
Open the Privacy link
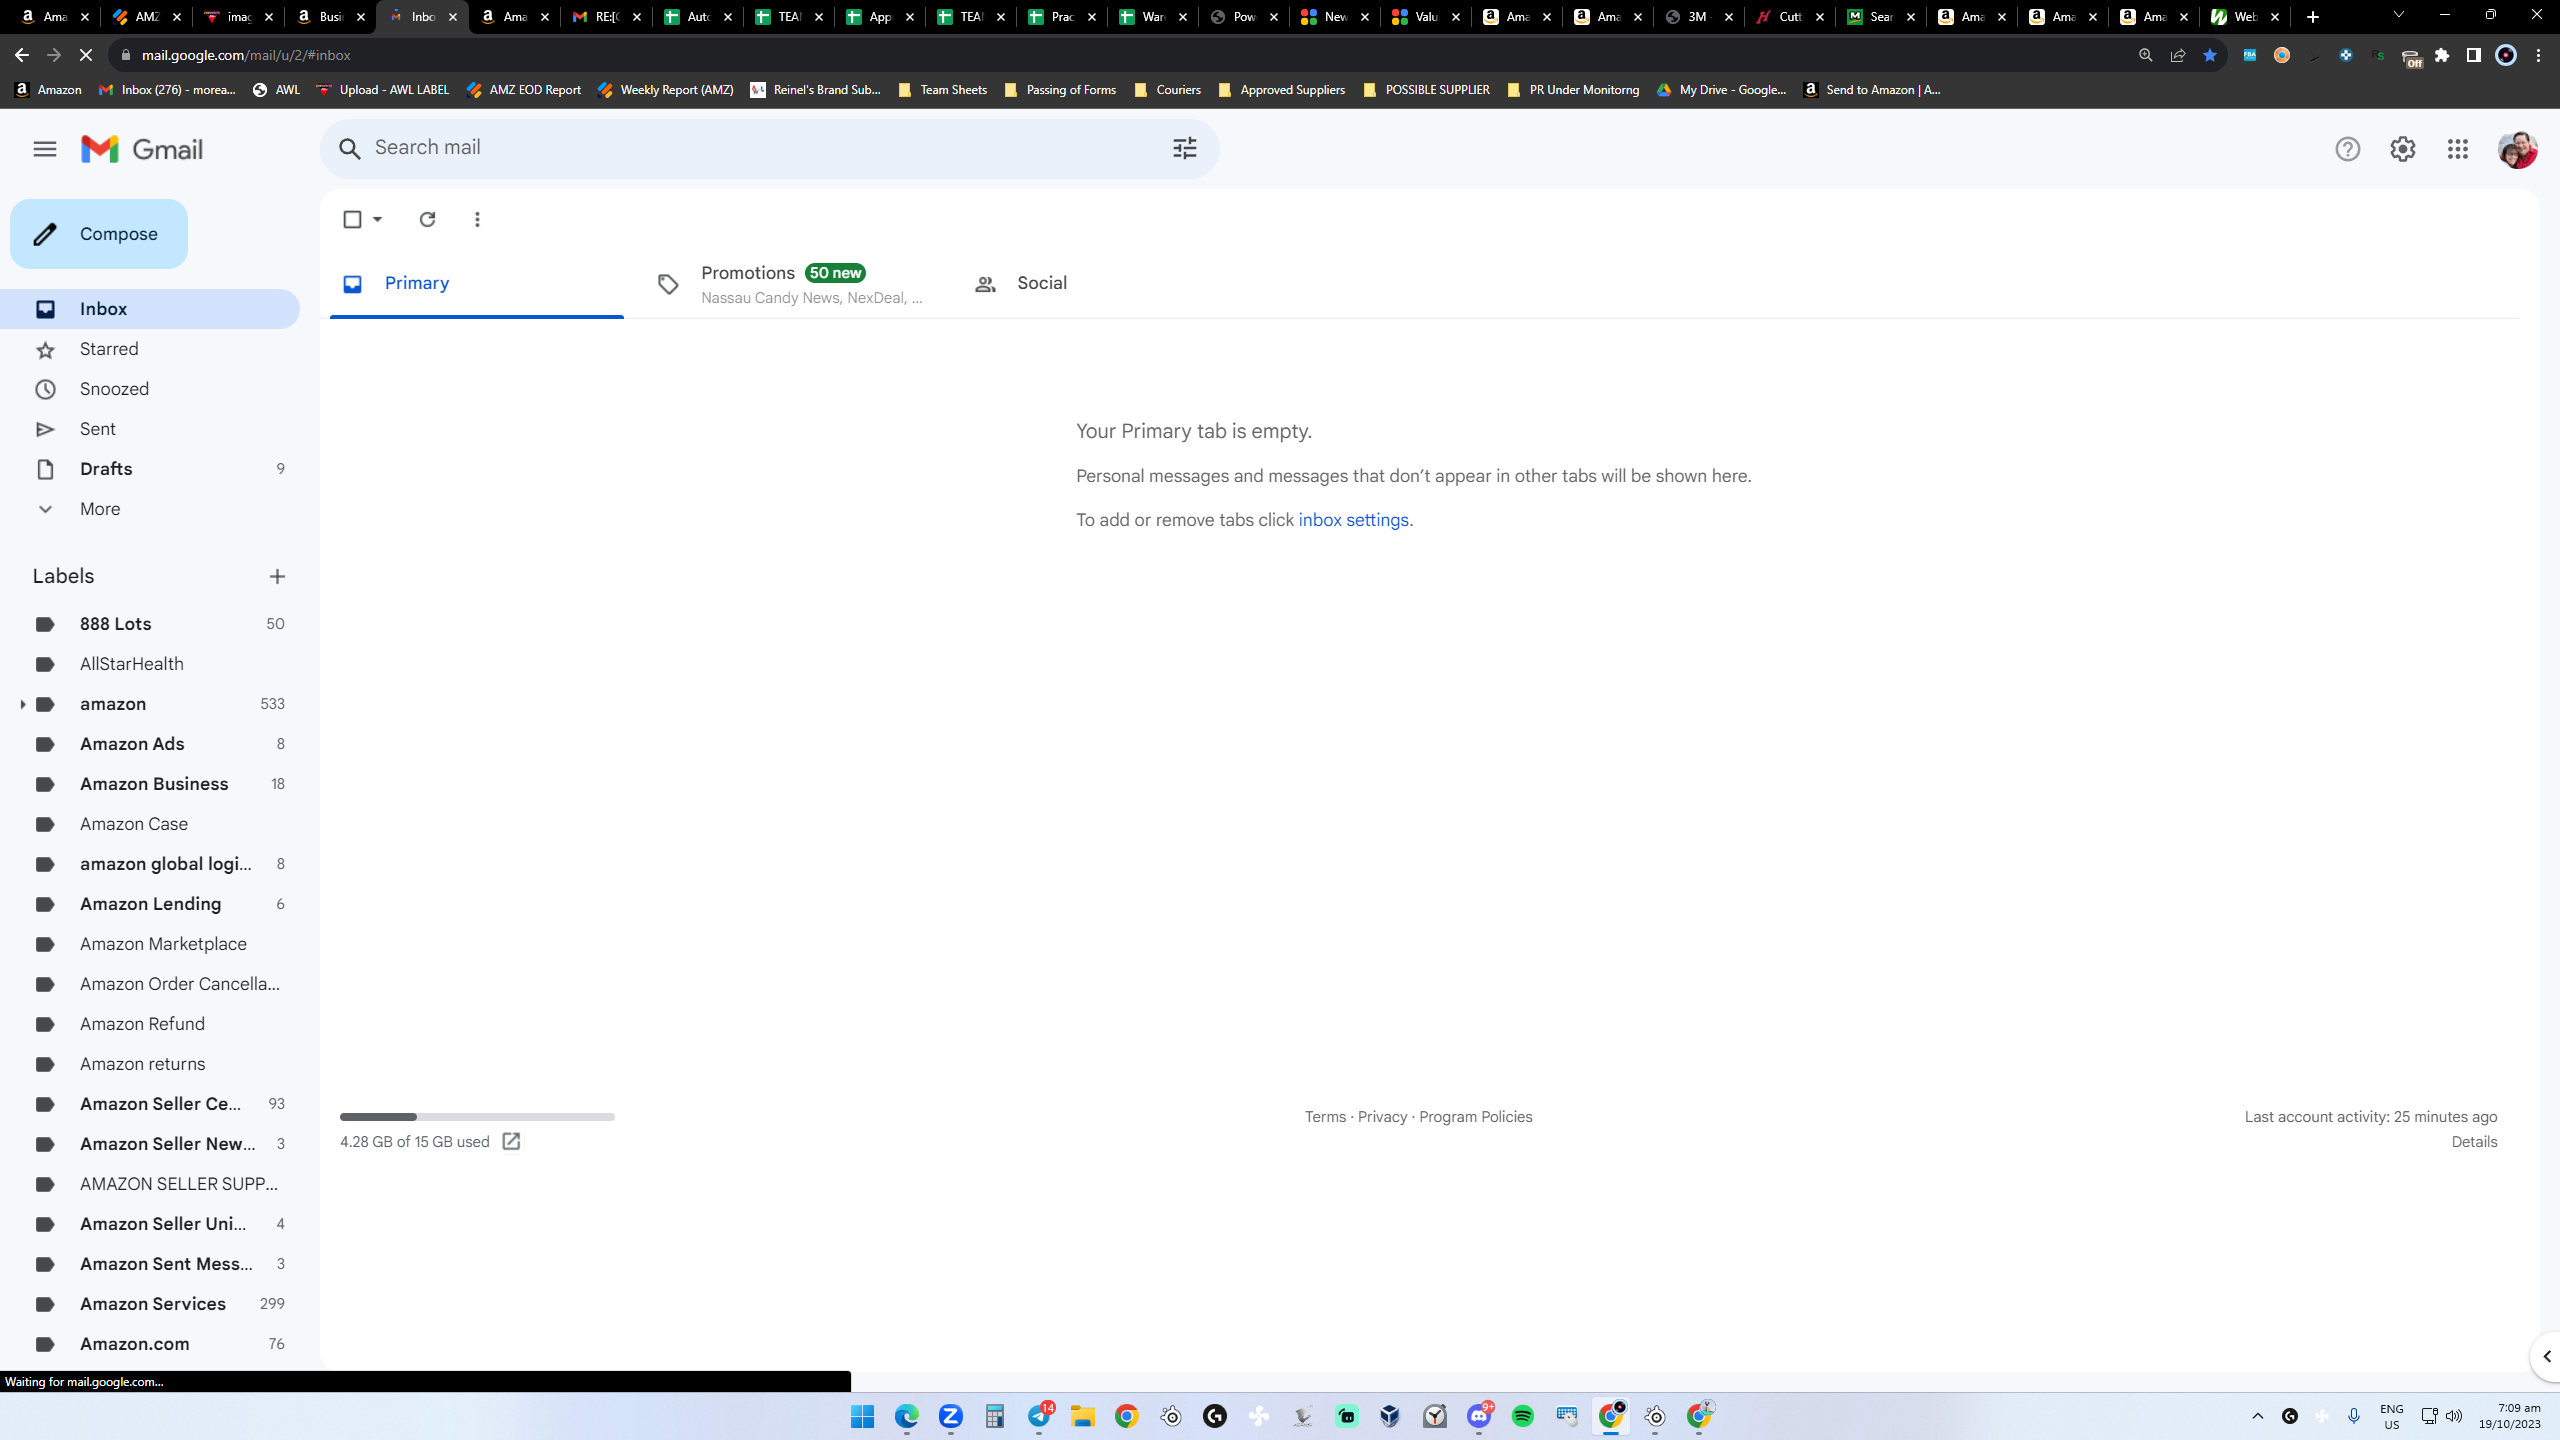pos(1382,1117)
